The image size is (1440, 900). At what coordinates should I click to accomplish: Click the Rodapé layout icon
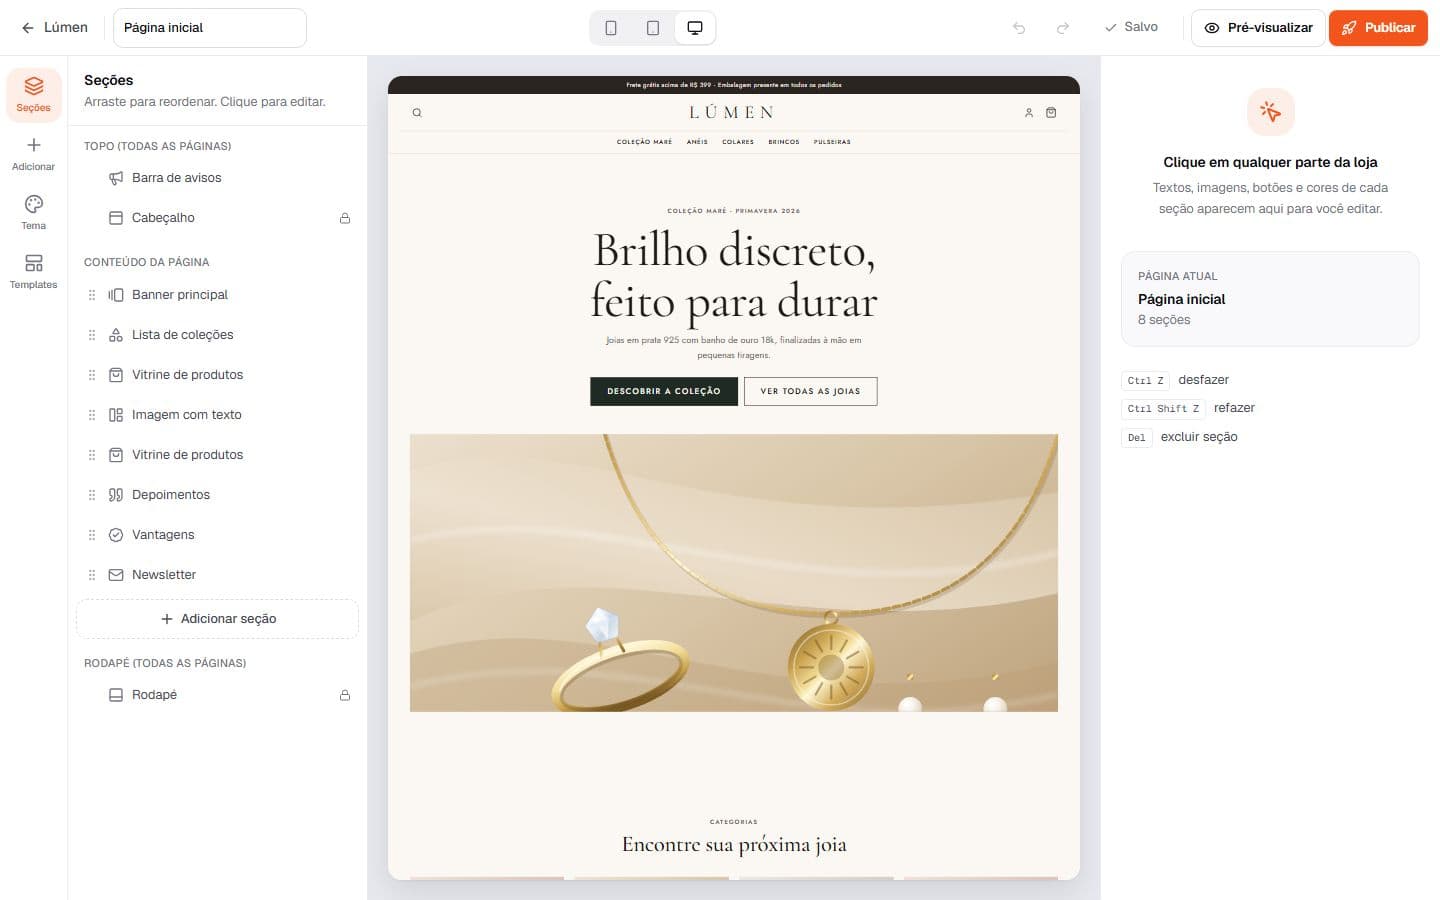pyautogui.click(x=116, y=695)
